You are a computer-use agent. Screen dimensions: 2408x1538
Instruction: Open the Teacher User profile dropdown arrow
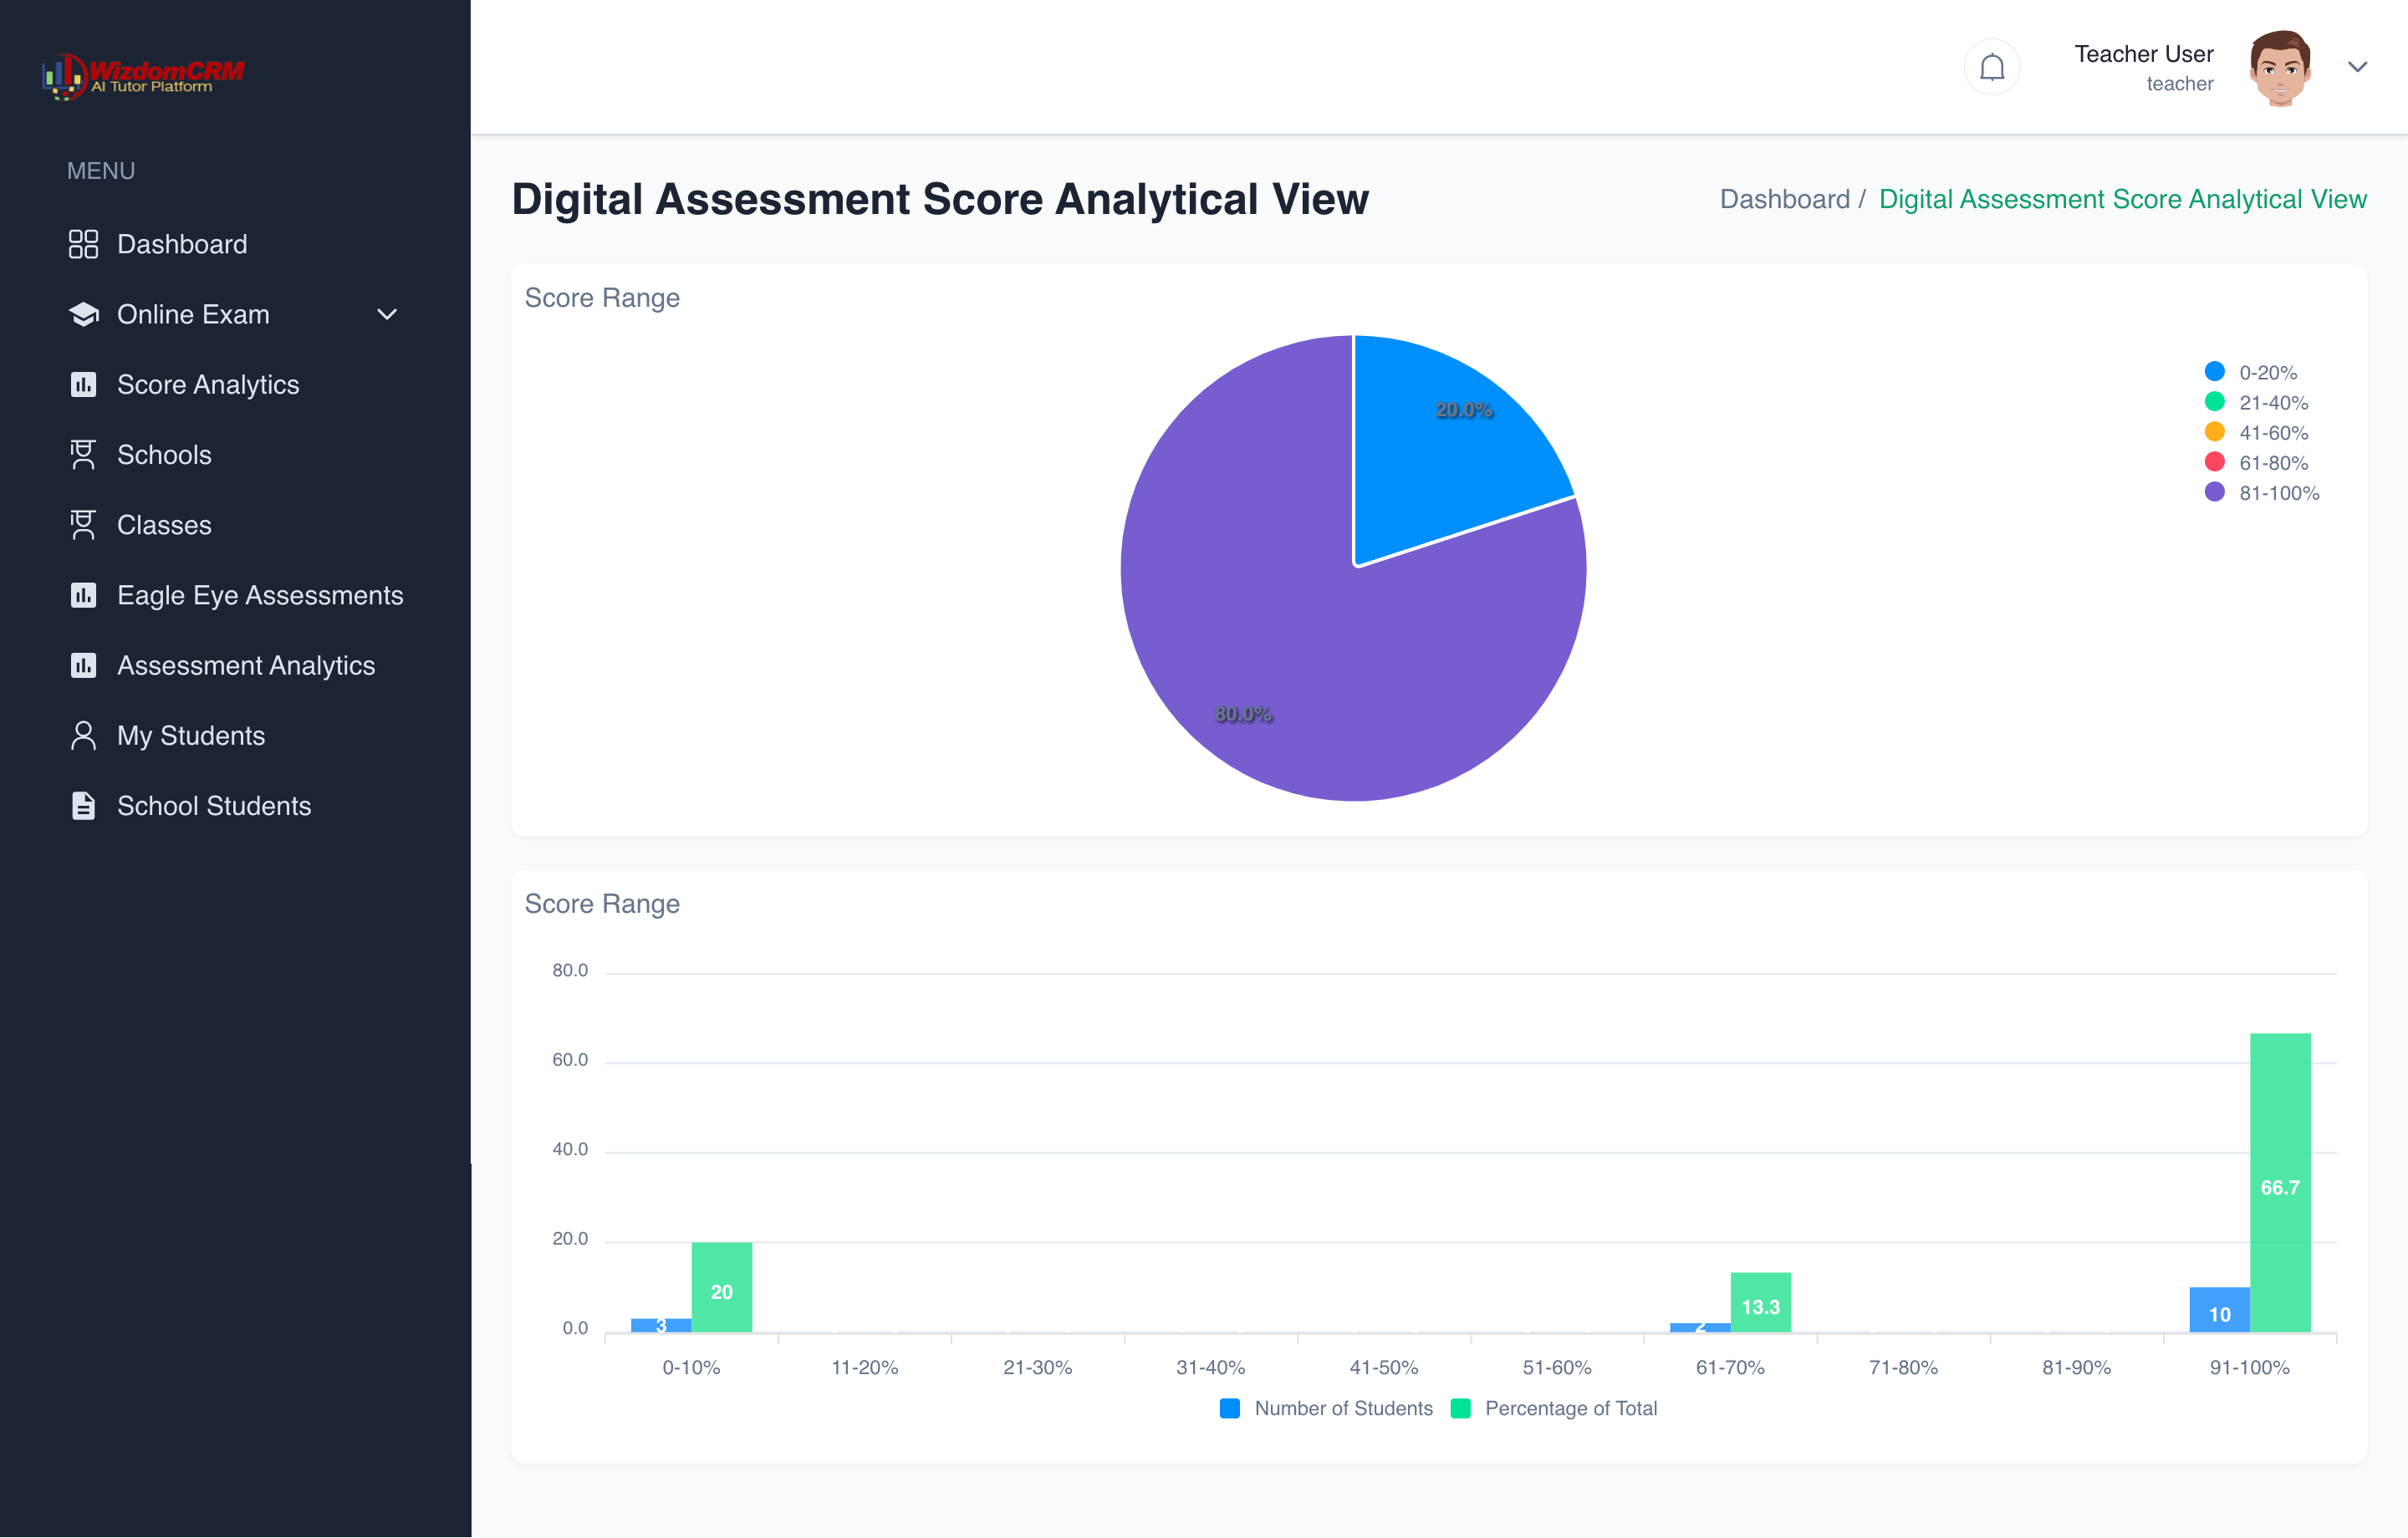(2357, 68)
